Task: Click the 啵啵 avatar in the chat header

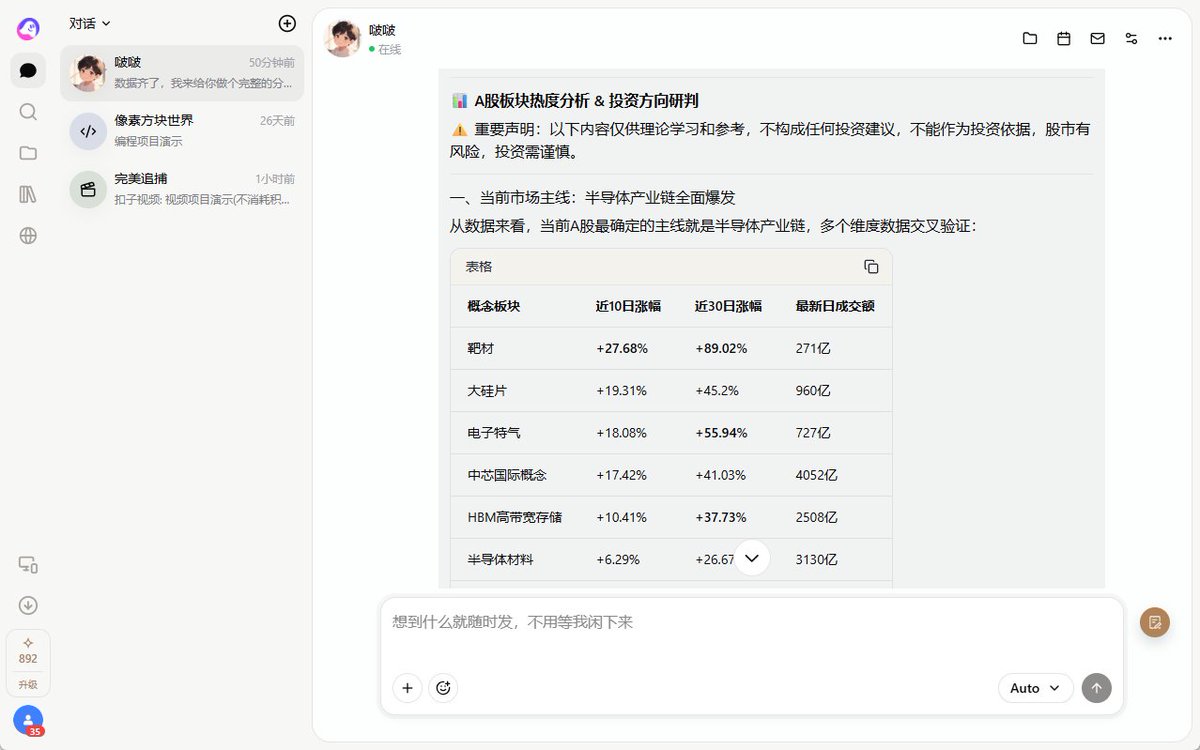Action: [x=343, y=38]
